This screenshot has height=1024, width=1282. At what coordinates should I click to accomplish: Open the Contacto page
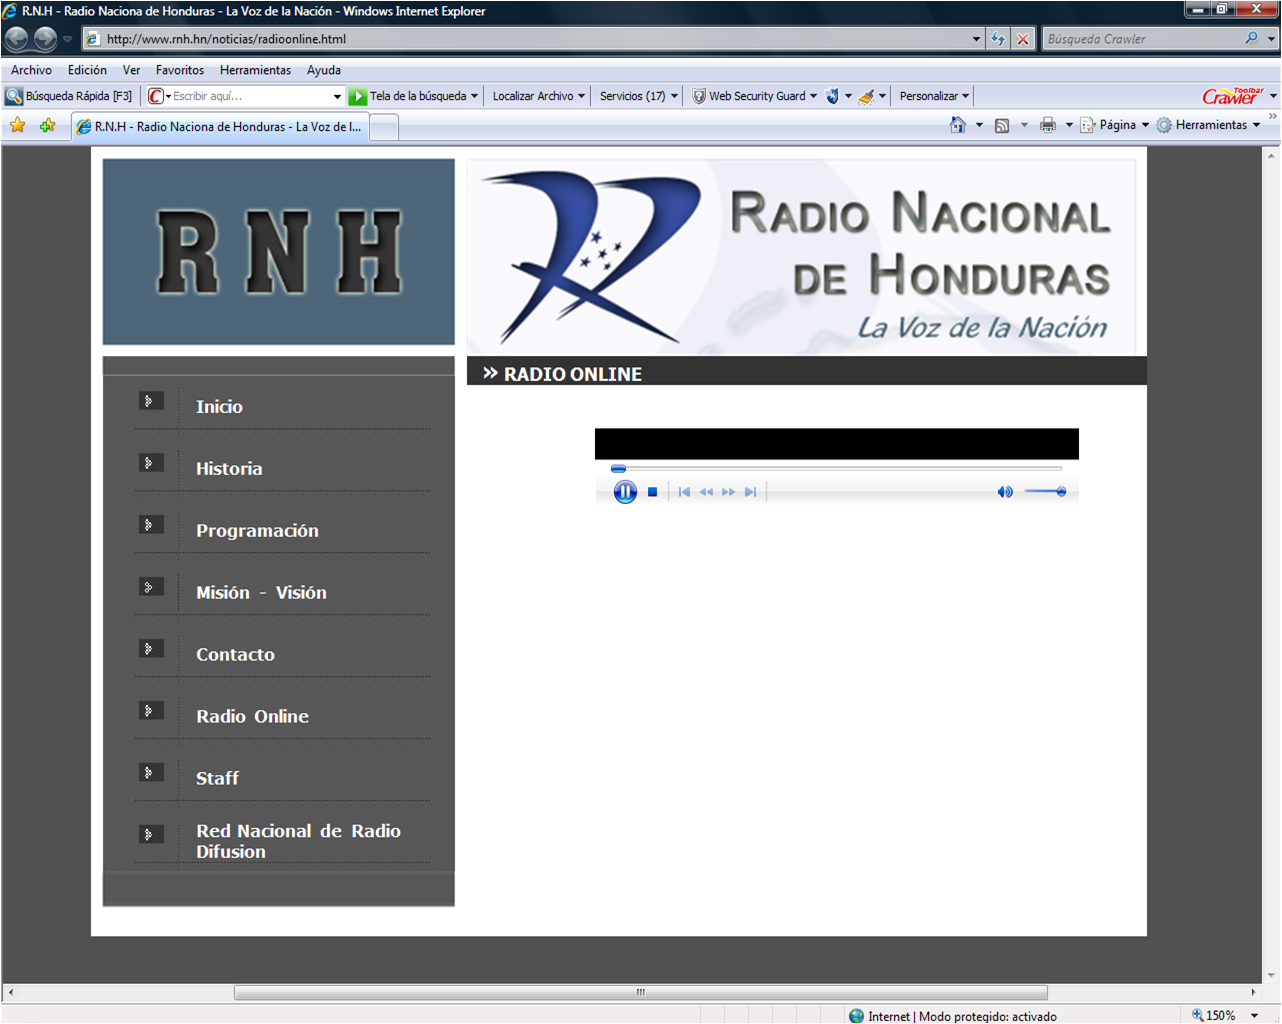coord(235,655)
